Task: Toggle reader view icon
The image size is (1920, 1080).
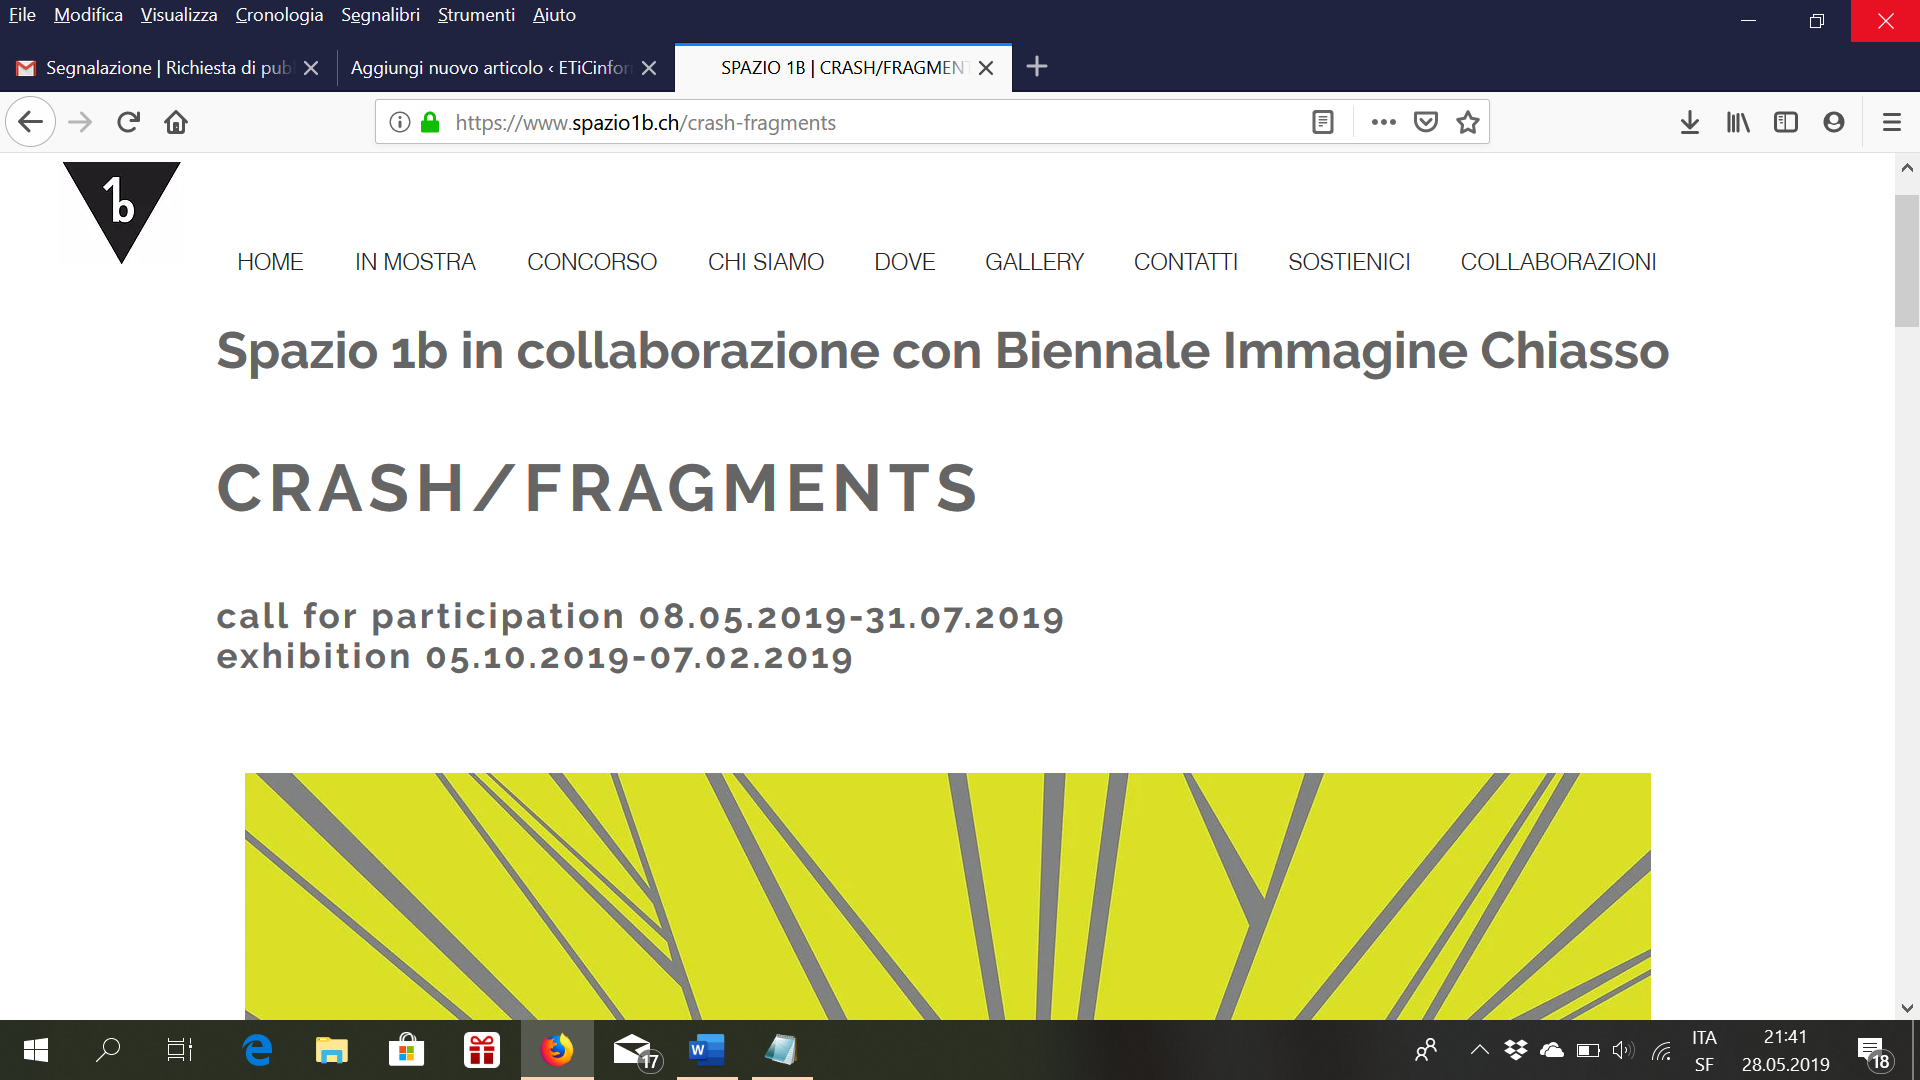Action: (1322, 122)
